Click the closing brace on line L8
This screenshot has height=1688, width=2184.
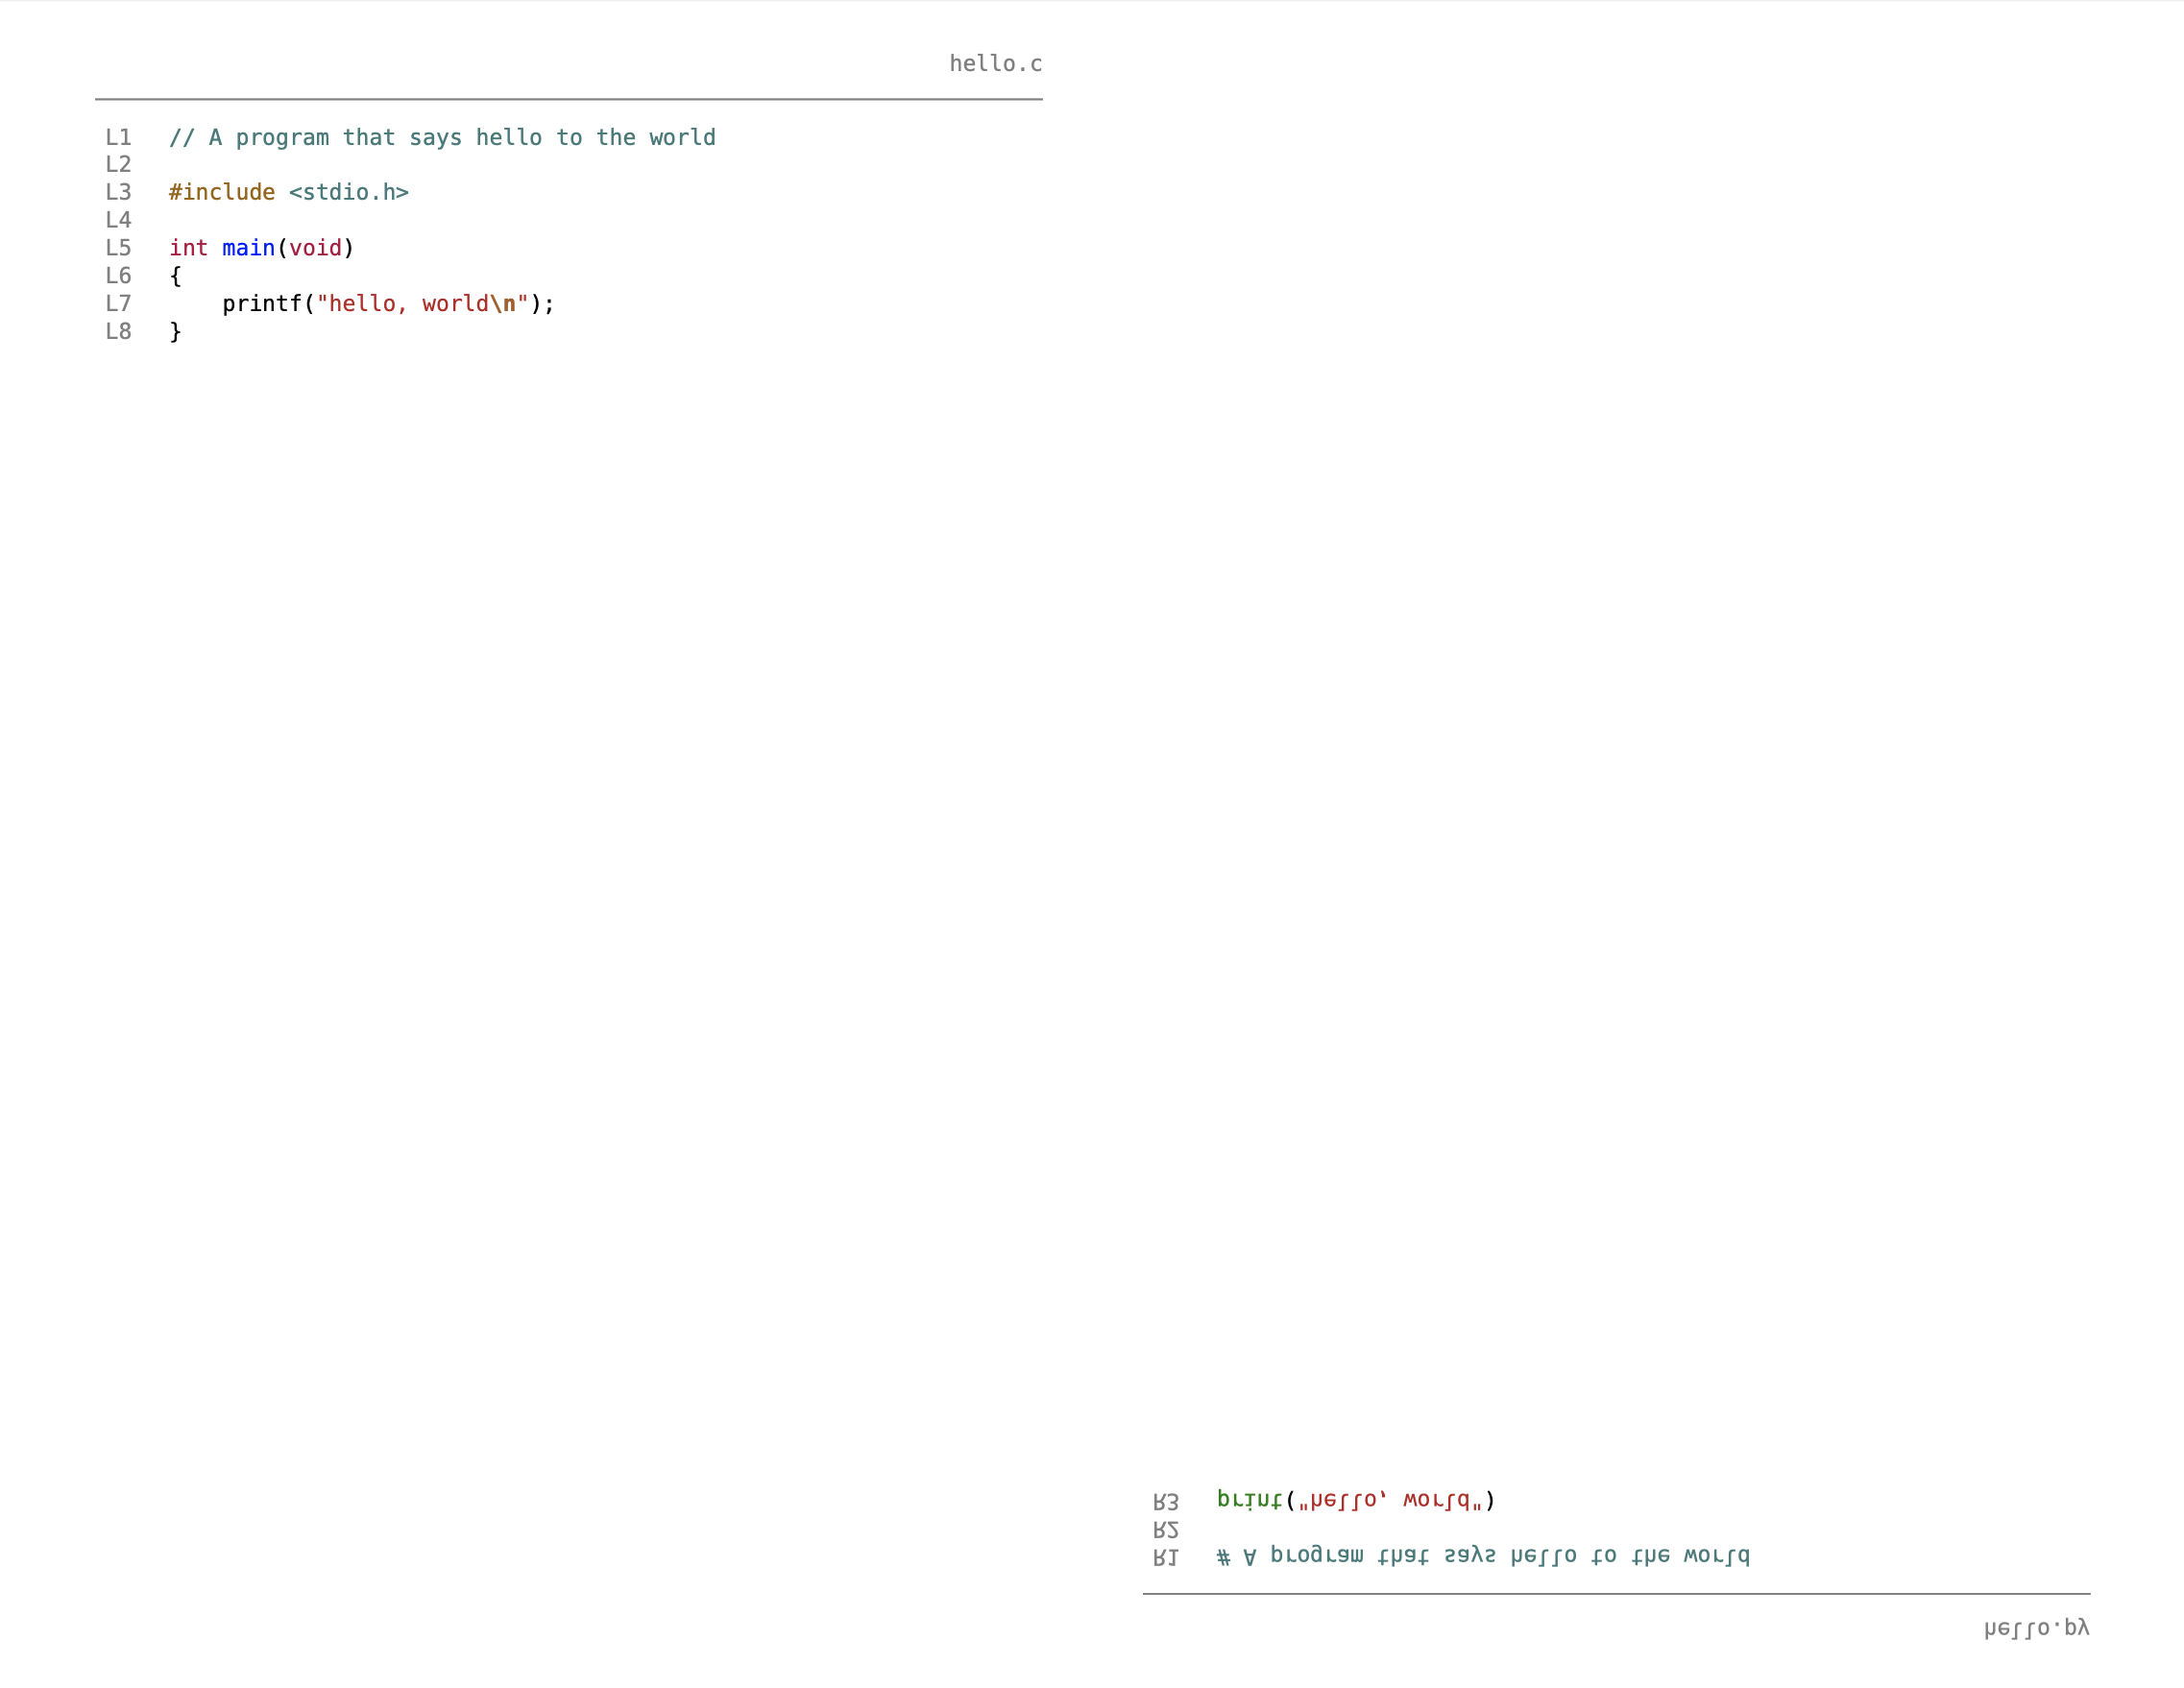click(x=175, y=332)
